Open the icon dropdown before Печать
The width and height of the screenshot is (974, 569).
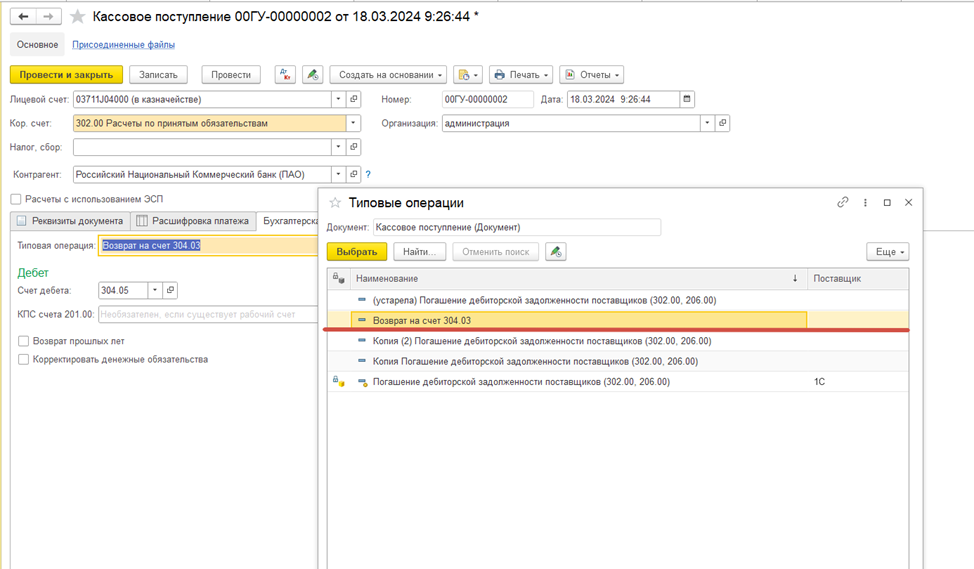(468, 75)
